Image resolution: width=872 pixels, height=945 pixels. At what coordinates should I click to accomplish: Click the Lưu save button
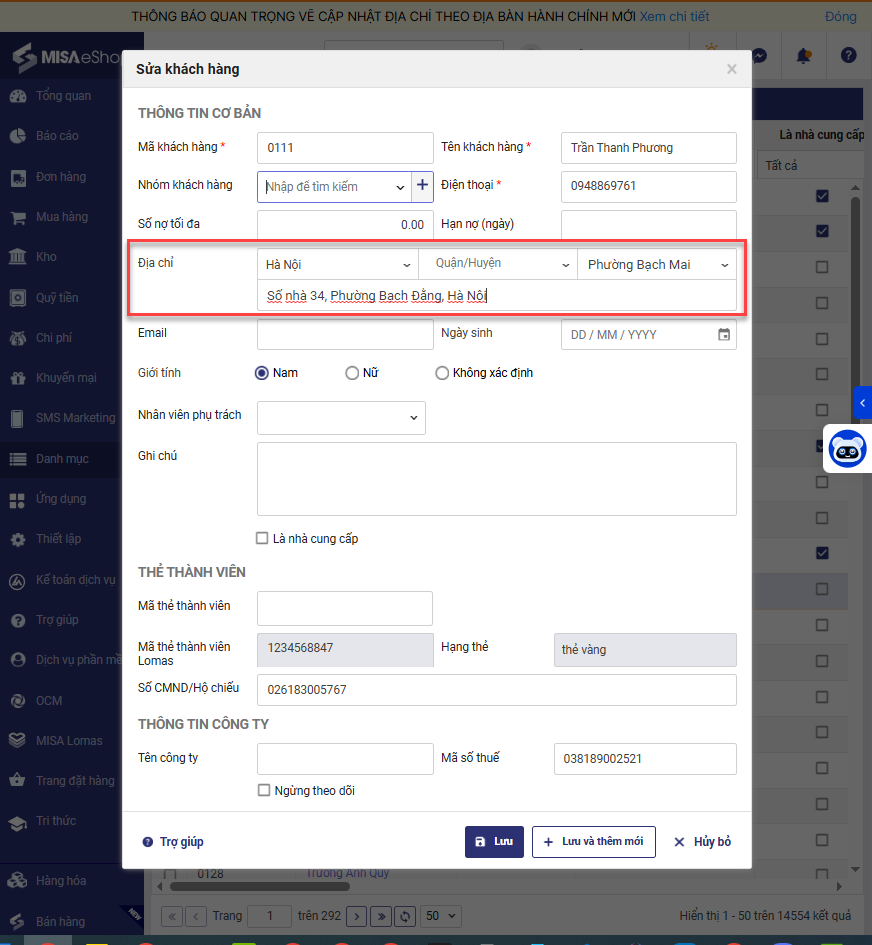[x=494, y=841]
